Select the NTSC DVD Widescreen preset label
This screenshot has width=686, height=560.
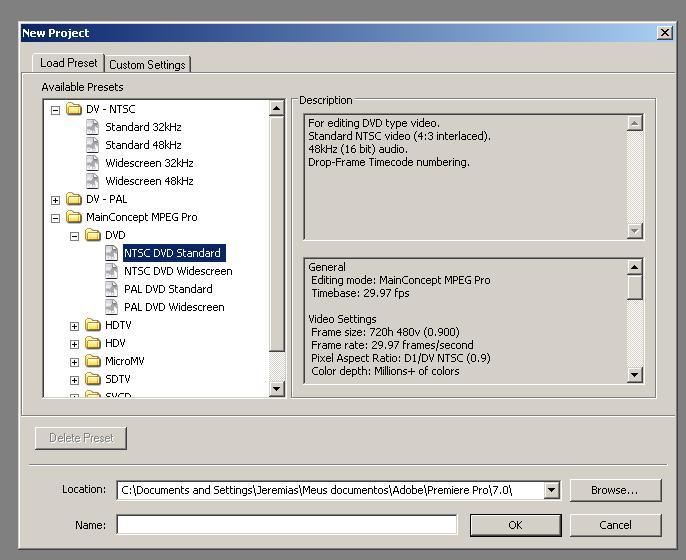178,271
